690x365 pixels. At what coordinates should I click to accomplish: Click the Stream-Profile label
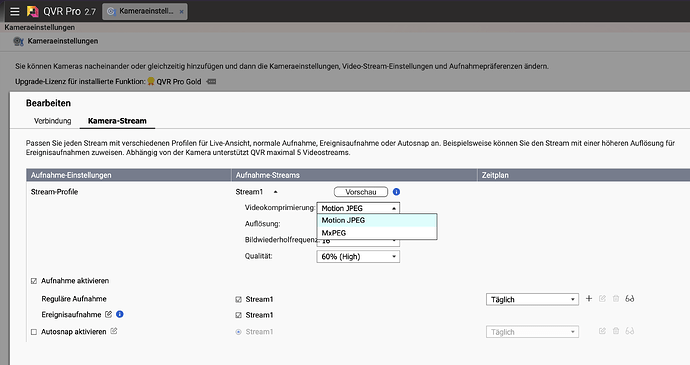coord(54,192)
